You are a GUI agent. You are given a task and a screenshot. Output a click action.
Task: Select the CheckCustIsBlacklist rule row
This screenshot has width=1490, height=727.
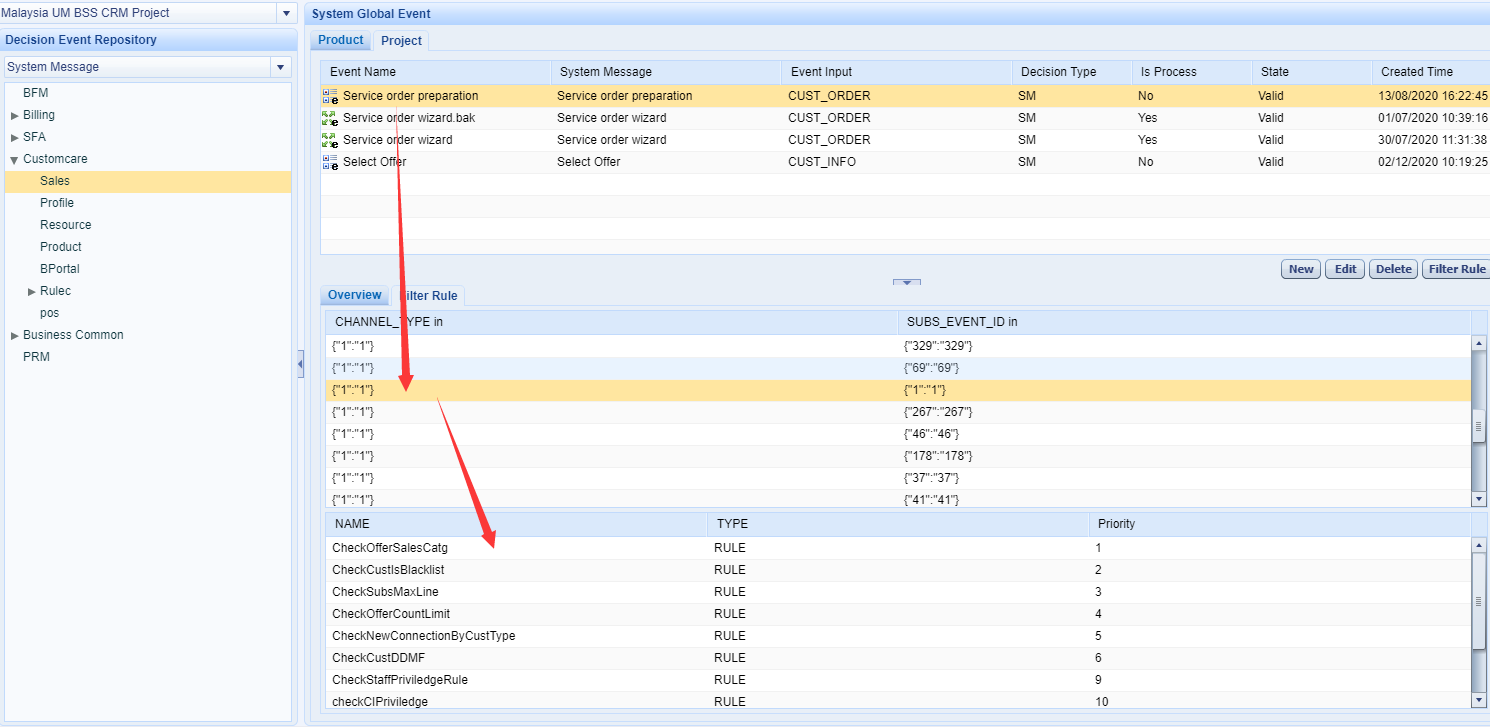[899, 570]
